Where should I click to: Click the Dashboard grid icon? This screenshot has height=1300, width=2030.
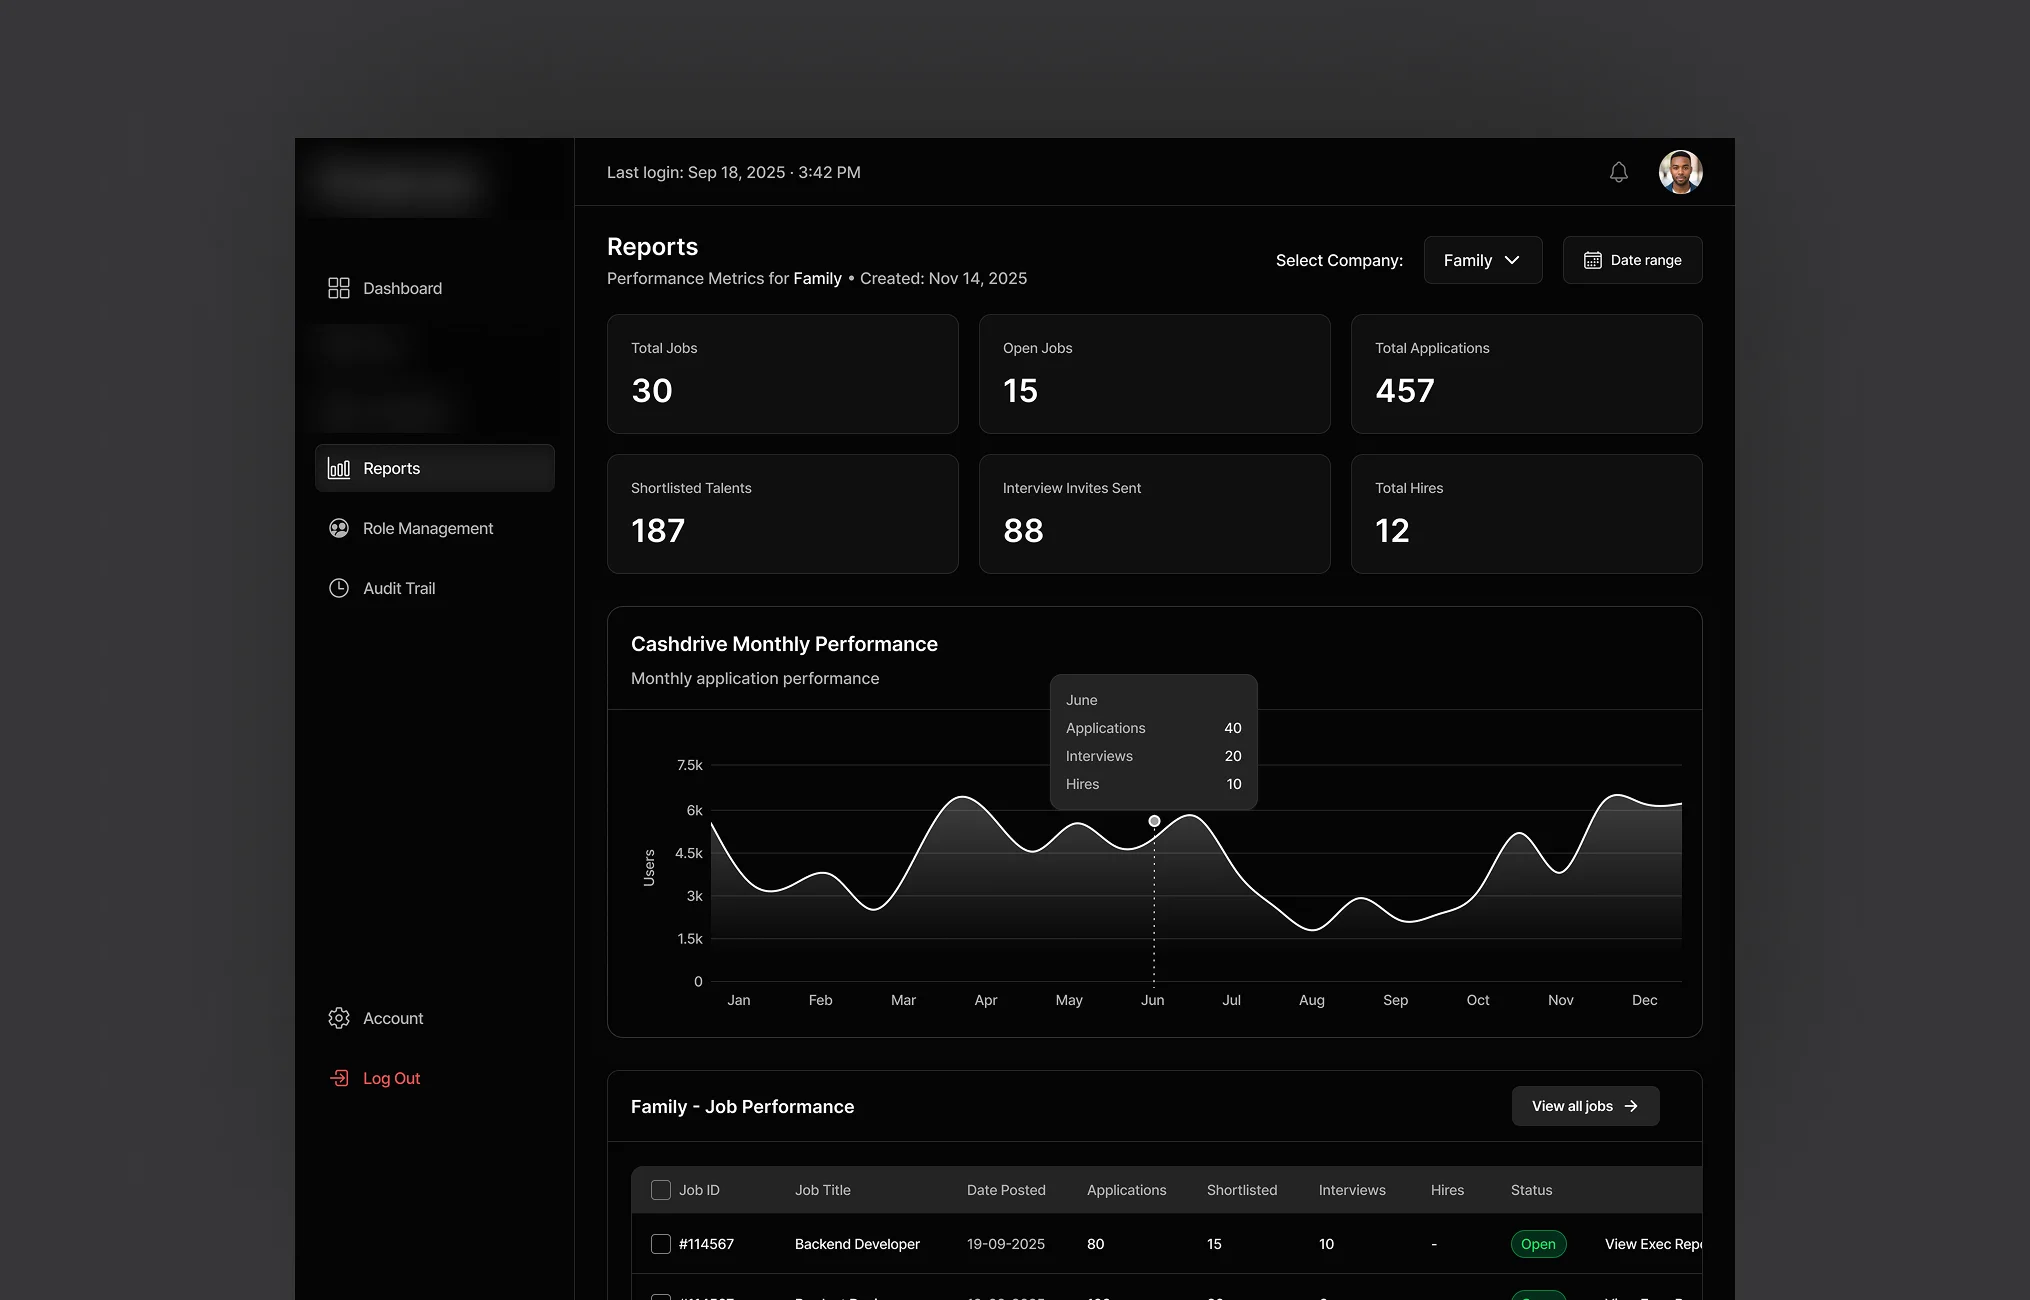tap(339, 288)
